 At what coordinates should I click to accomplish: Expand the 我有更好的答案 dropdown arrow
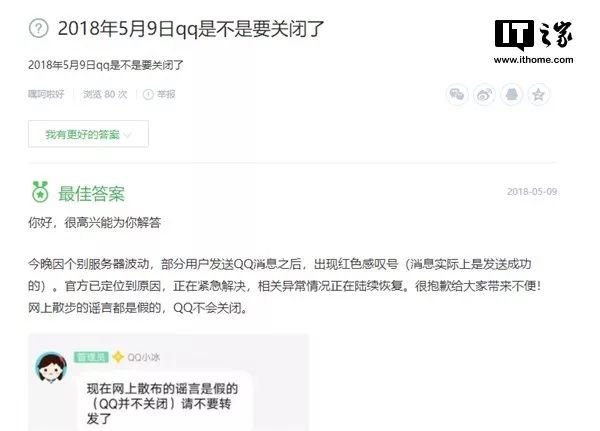click(128, 135)
